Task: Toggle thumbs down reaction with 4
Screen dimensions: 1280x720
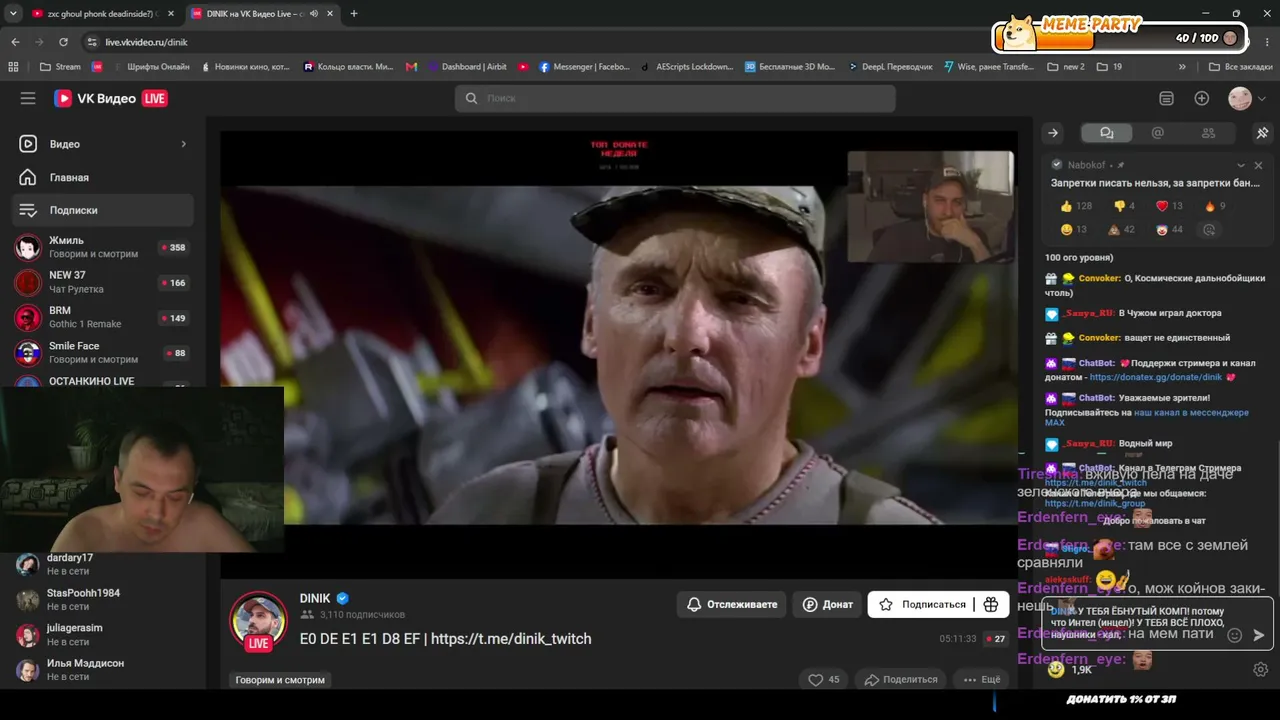Action: tap(1125, 206)
